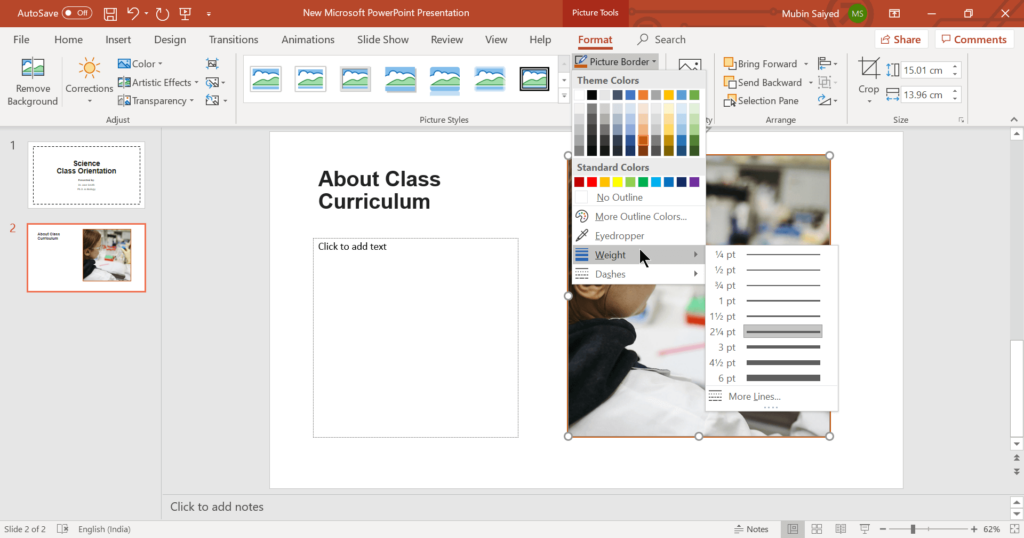Open More Lines option
1024x538 pixels.
[754, 397]
